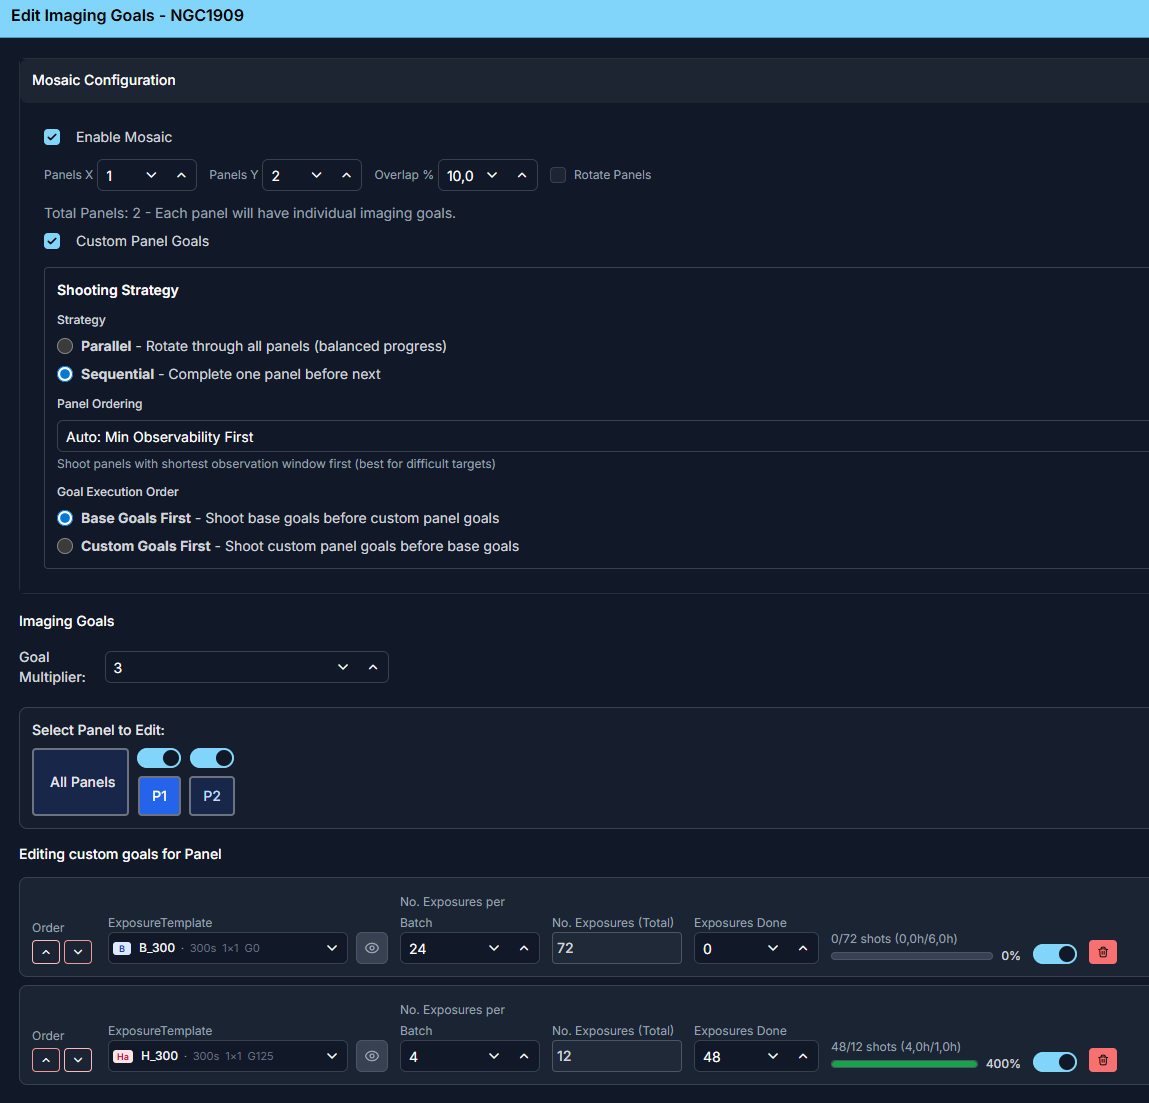Screen dimensions: 1149x1103
Task: Delete the H_300 exposure goal row
Action: coord(1102,1060)
